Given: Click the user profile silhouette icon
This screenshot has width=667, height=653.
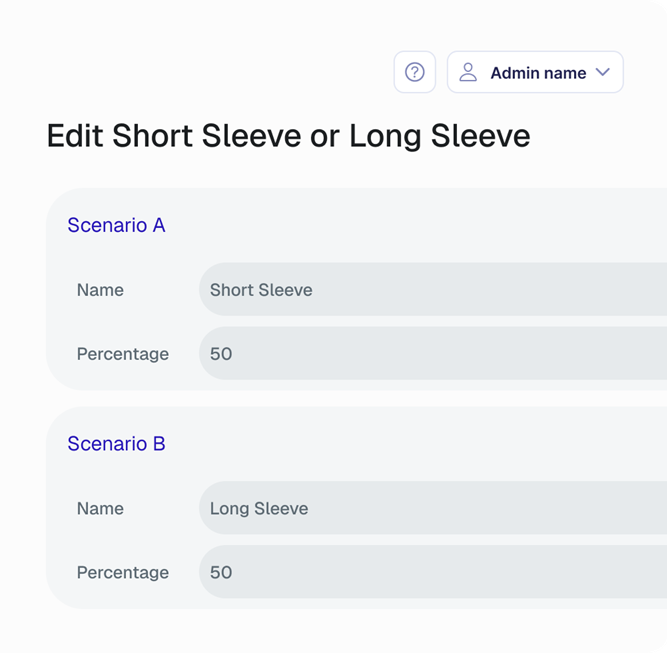Looking at the screenshot, I should (x=468, y=72).
